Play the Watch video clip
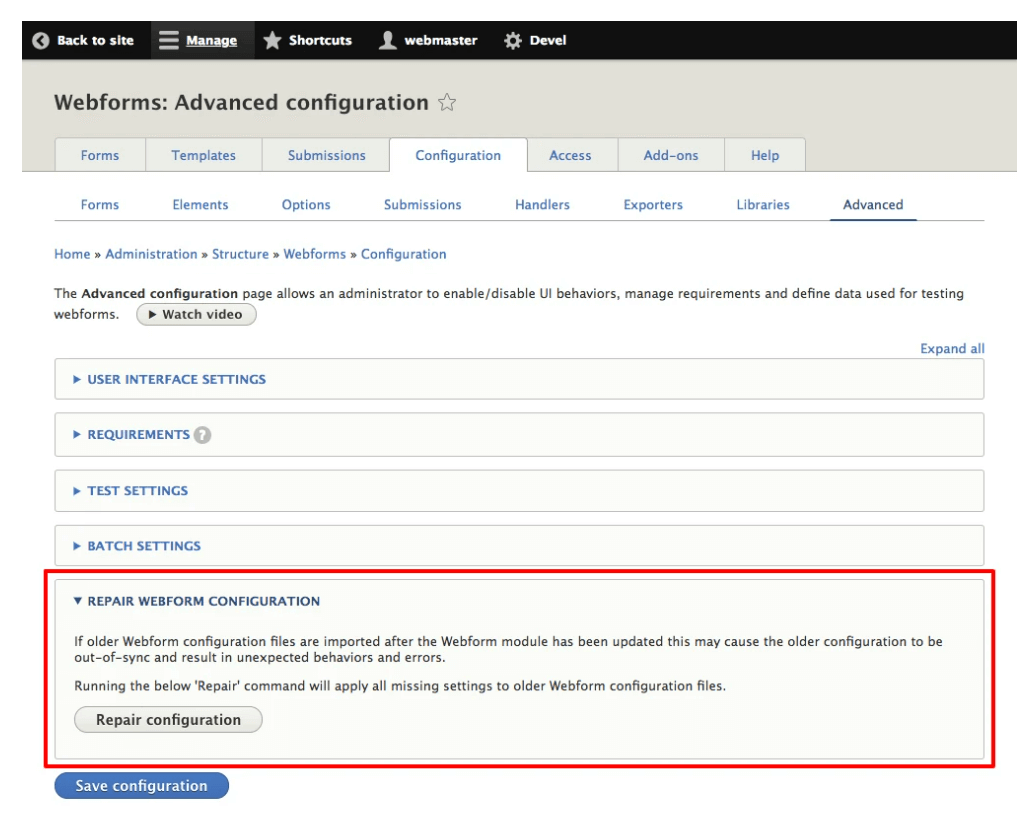Screen dimensions: 1026x829 pos(196,314)
